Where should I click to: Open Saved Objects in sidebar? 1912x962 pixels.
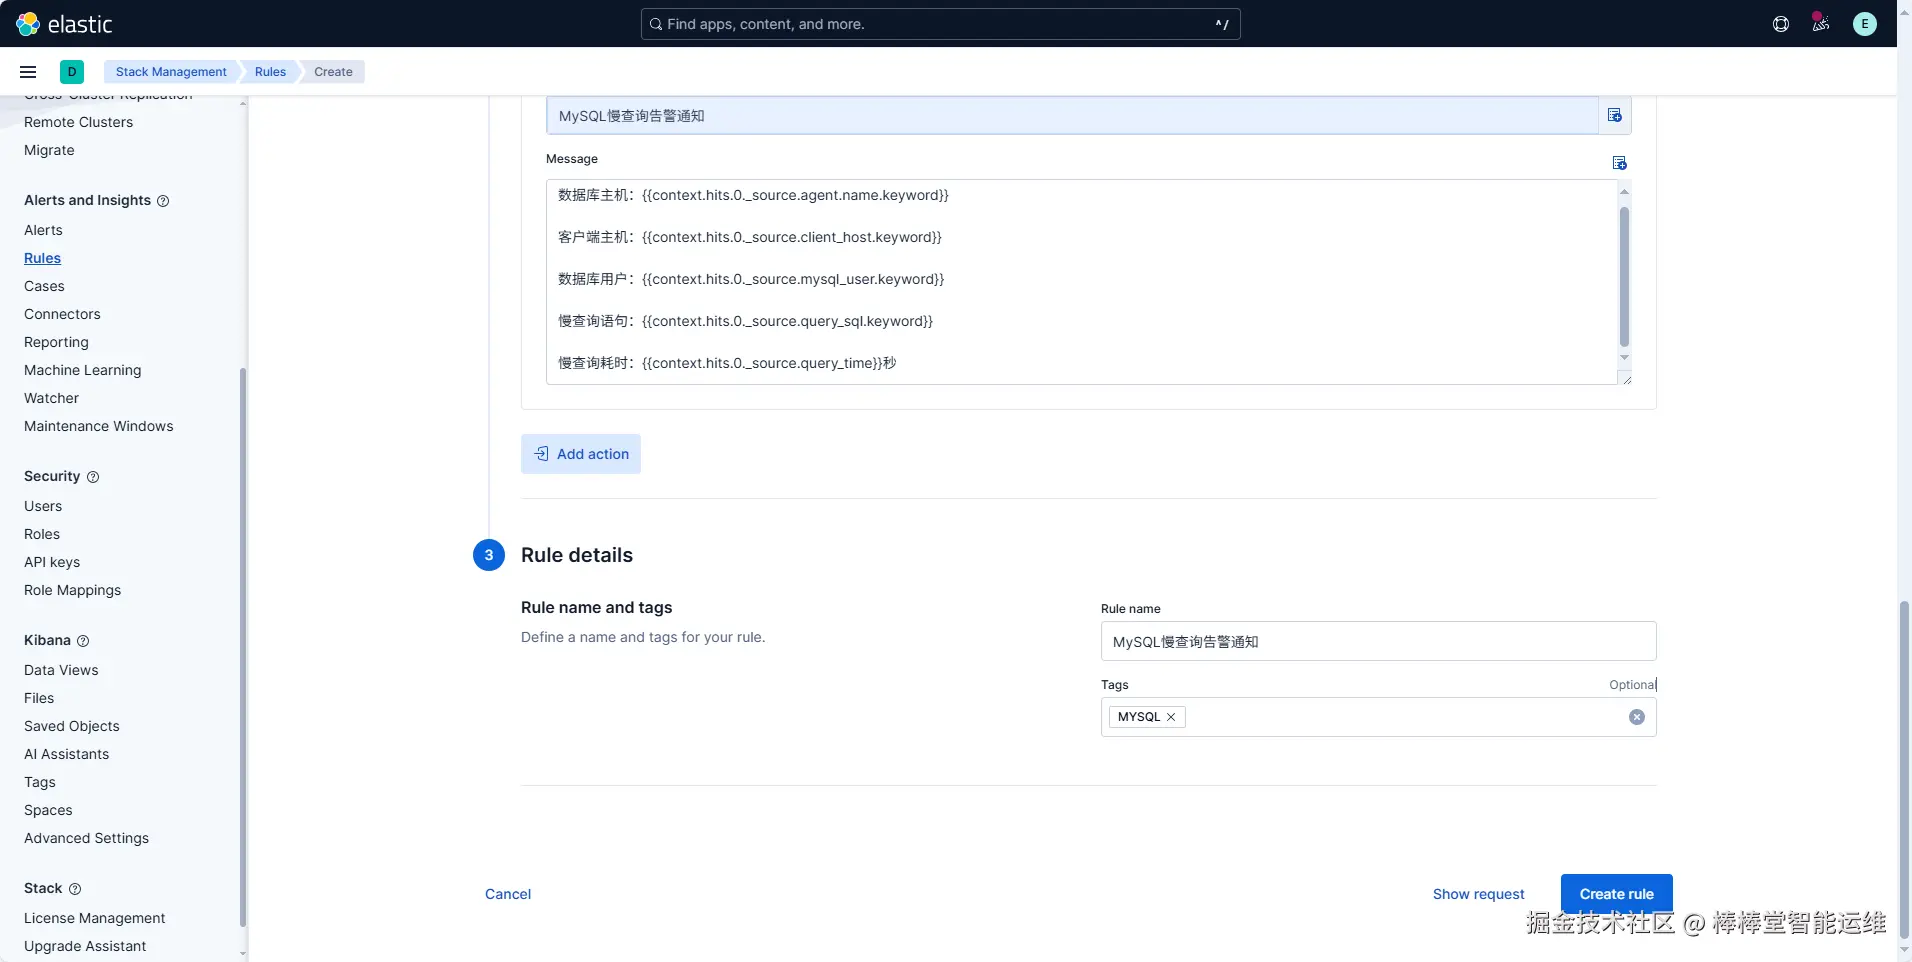pos(71,726)
